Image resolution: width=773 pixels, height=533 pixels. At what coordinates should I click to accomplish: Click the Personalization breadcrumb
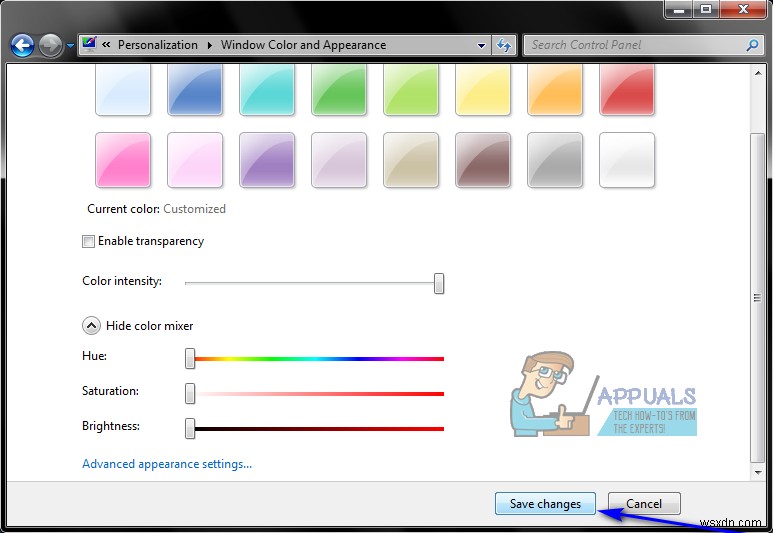click(158, 45)
